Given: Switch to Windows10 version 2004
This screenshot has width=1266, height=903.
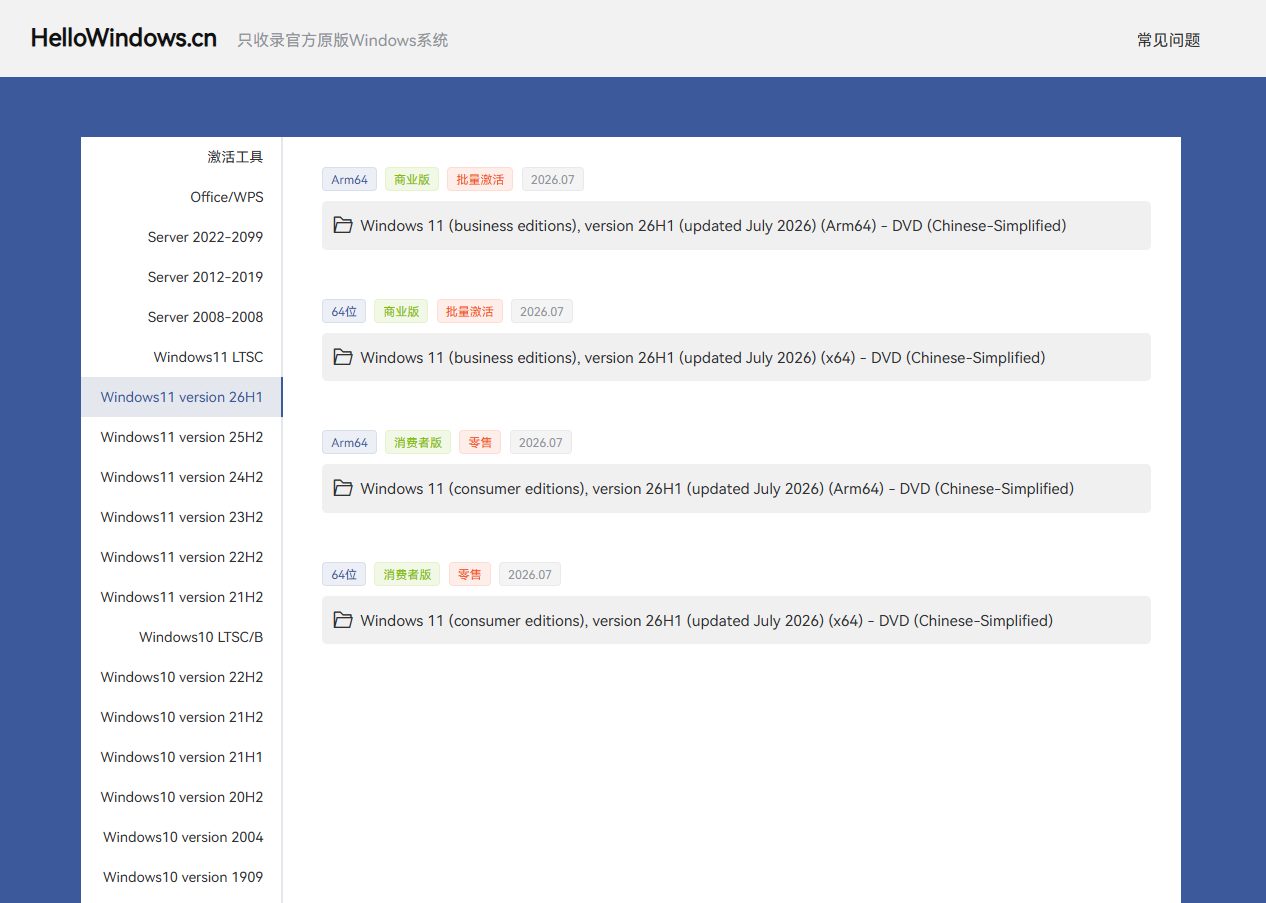Looking at the screenshot, I should click(x=182, y=837).
